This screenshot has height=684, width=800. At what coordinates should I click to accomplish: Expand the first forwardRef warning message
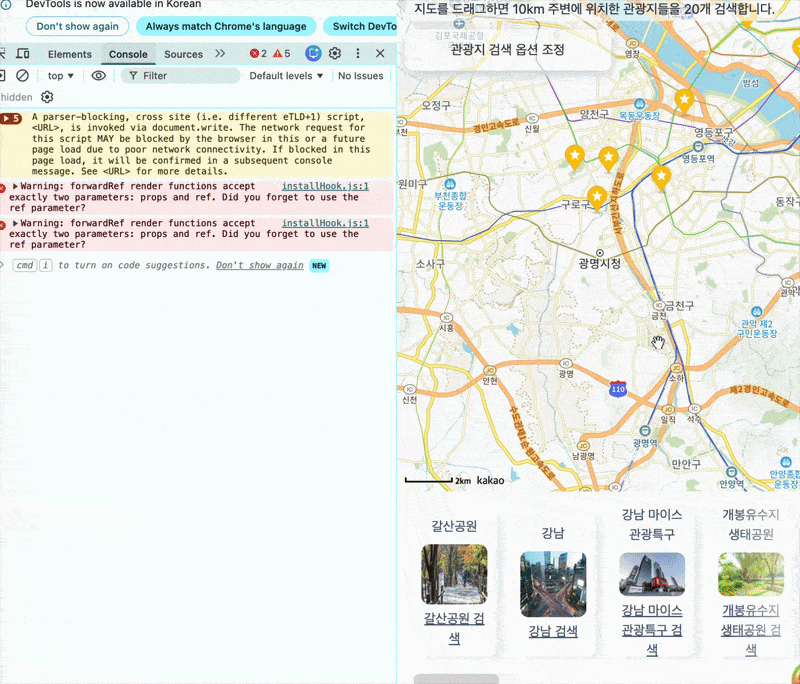[16, 187]
